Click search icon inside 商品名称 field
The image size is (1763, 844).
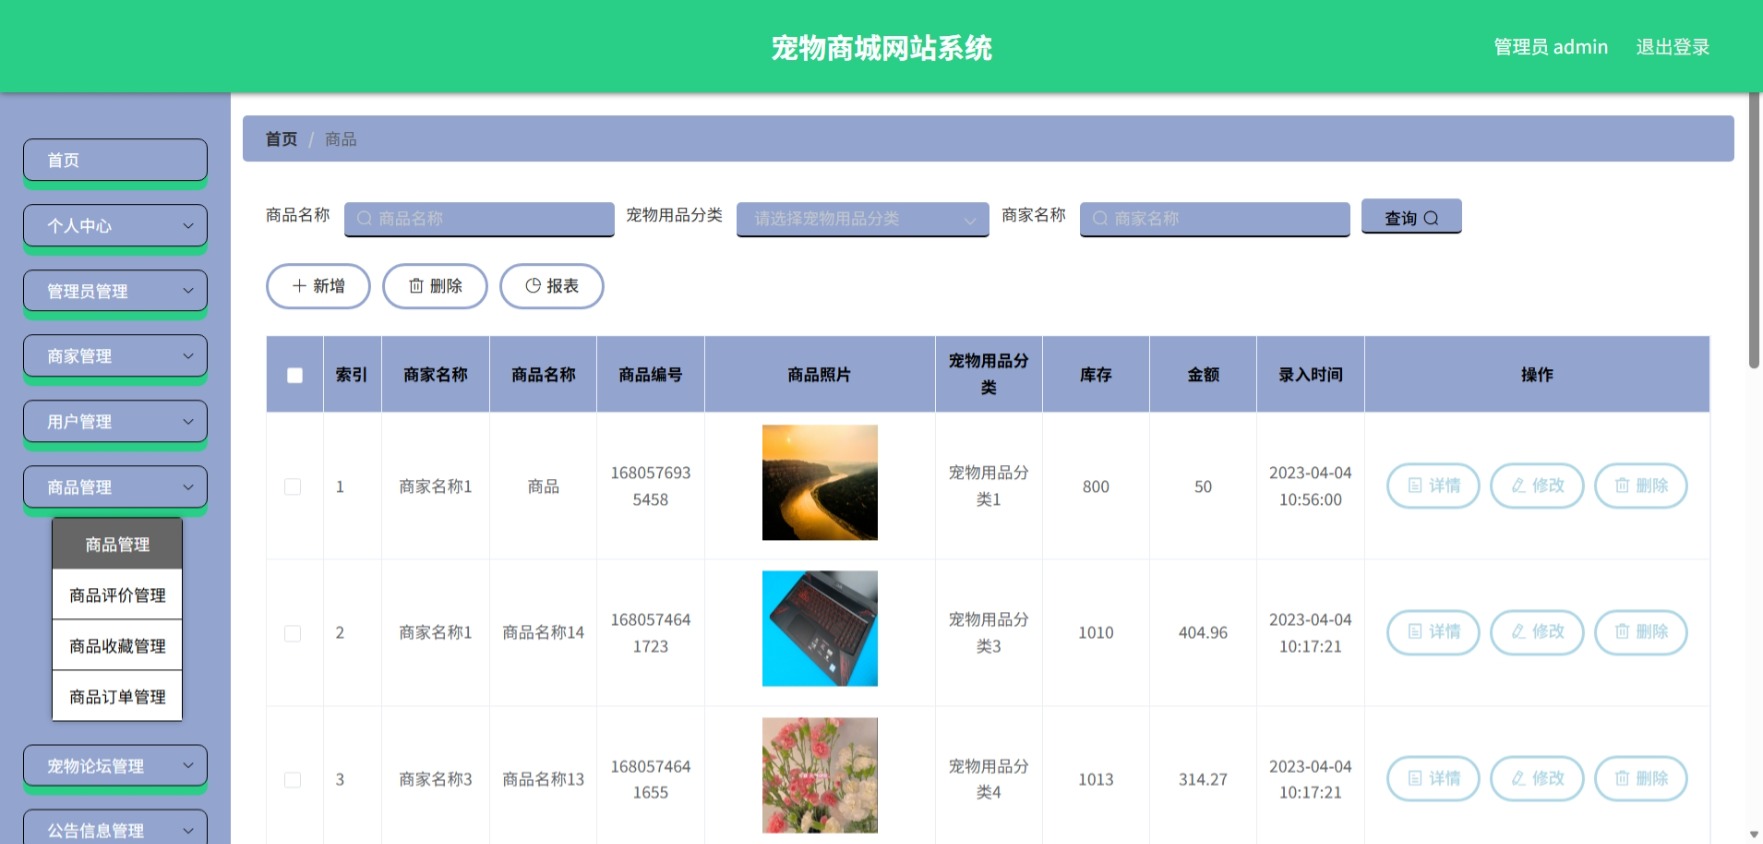point(364,218)
